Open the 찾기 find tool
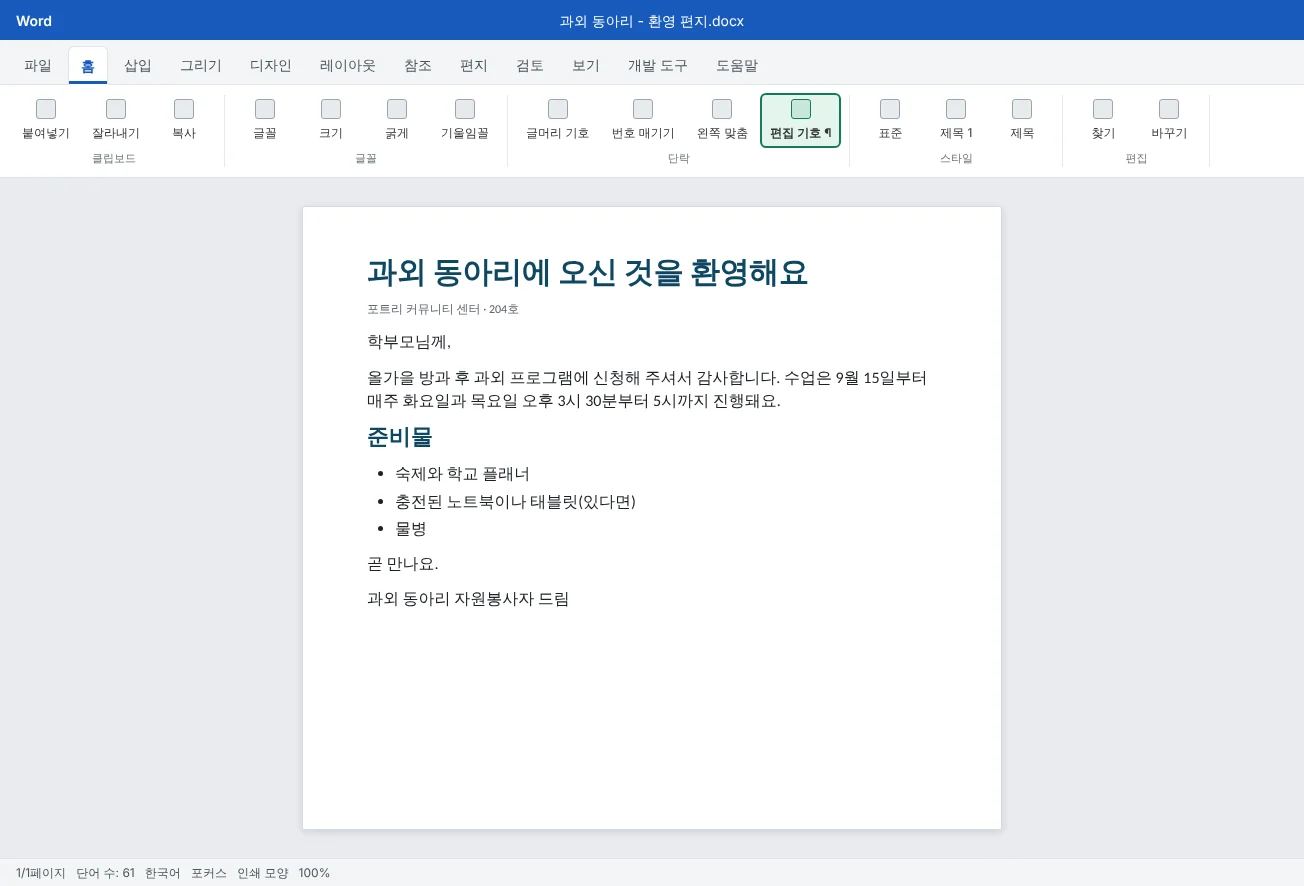This screenshot has width=1304, height=886. coord(1103,120)
